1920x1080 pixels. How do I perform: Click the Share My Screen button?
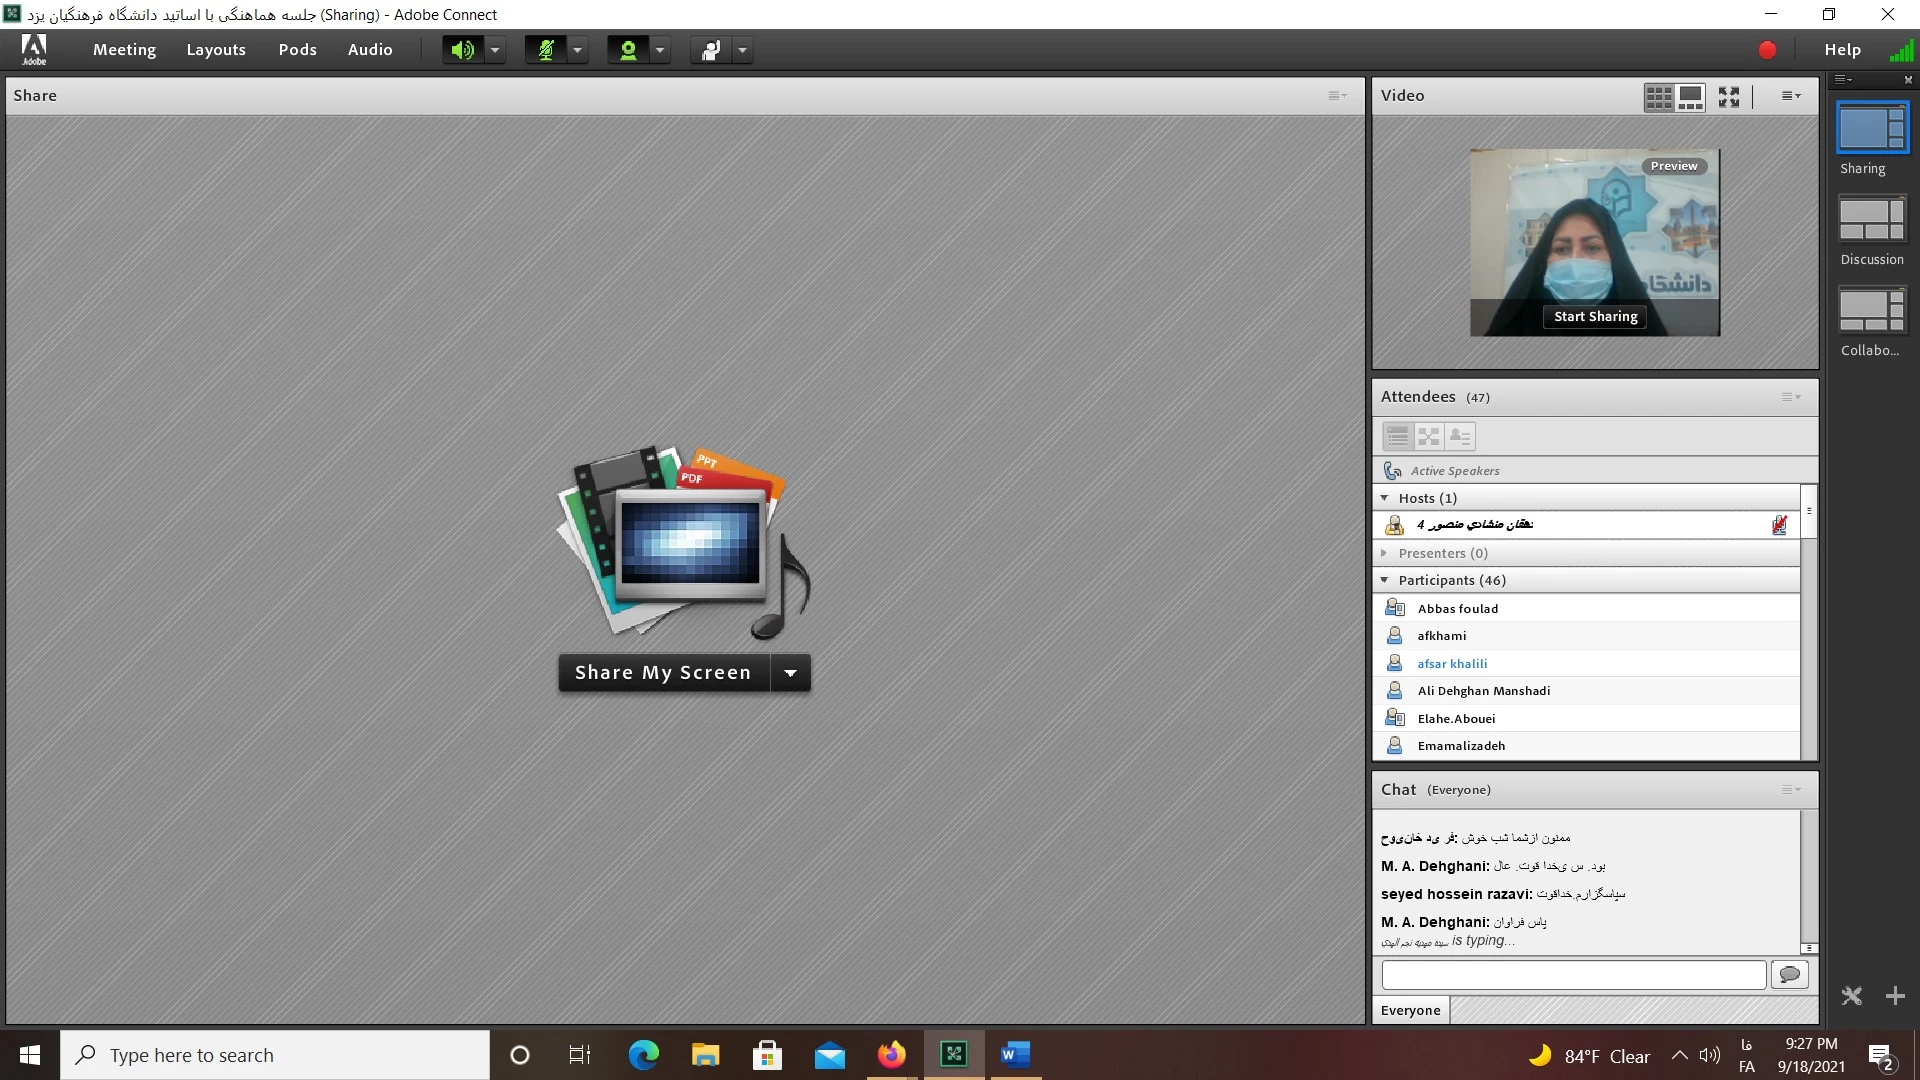[x=663, y=673]
